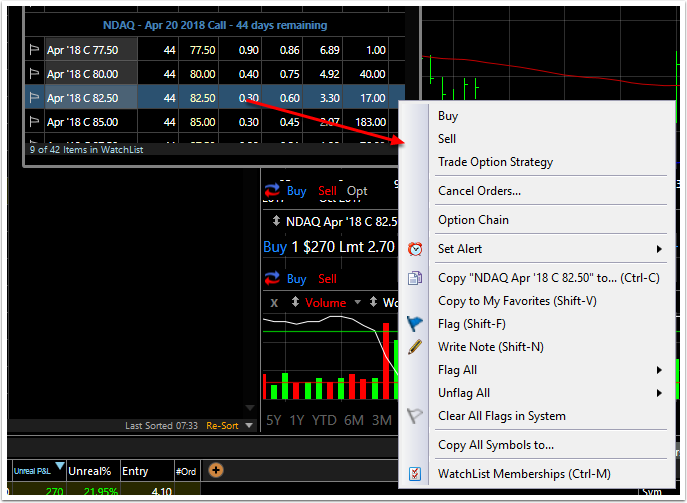The height and width of the screenshot is (503, 687).
Task: Toggle flag on Apr '18 C 77.50 row
Action: 34,50
